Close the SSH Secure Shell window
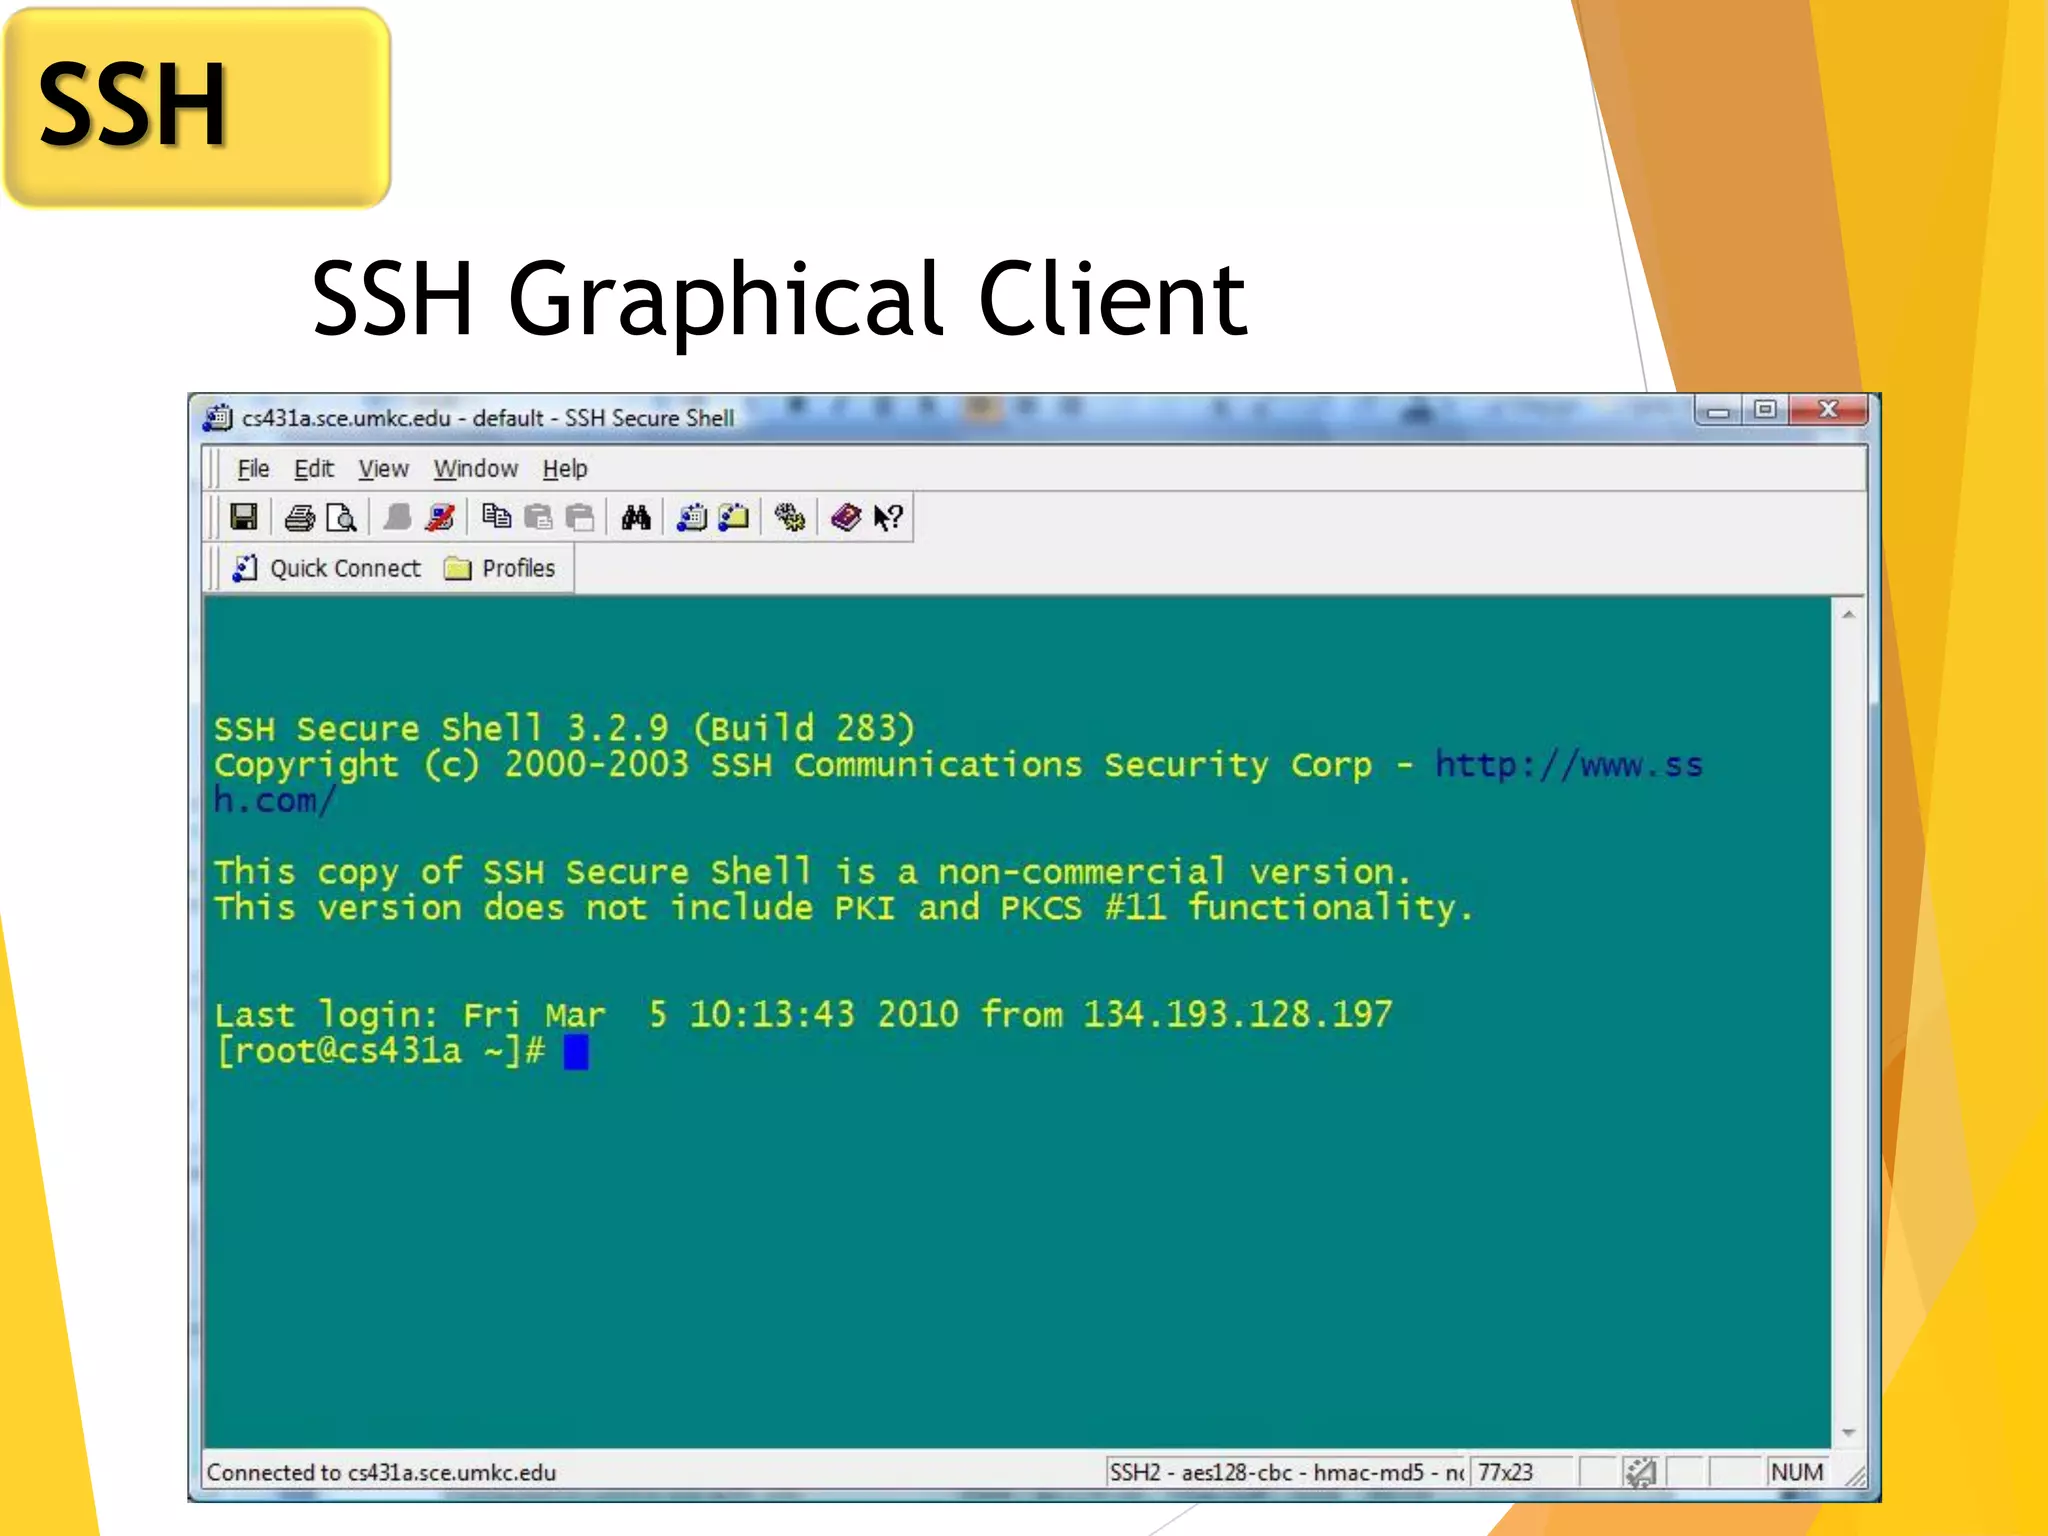Viewport: 2048px width, 1536px height. pos(1828,410)
